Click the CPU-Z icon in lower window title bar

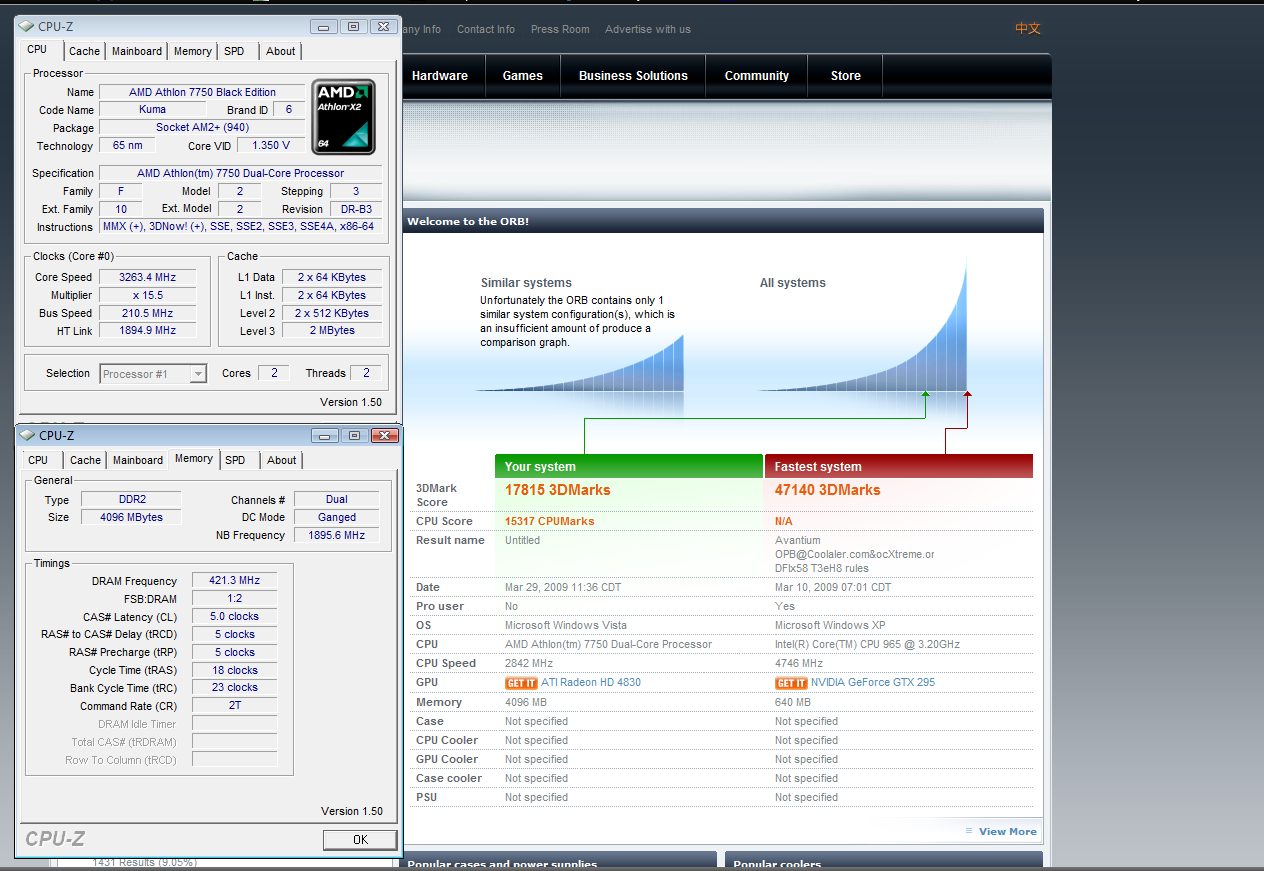[x=29, y=435]
